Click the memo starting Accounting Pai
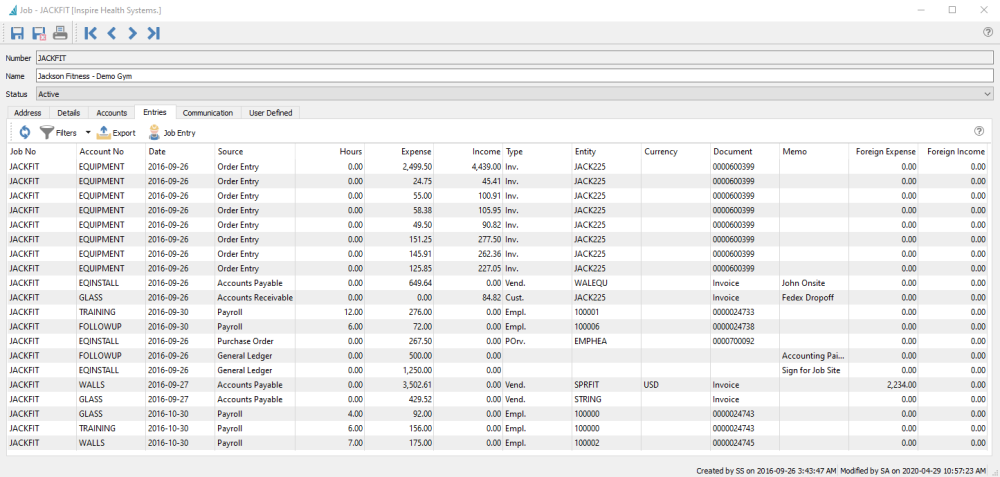Viewport: 1000px width, 477px height. click(814, 356)
